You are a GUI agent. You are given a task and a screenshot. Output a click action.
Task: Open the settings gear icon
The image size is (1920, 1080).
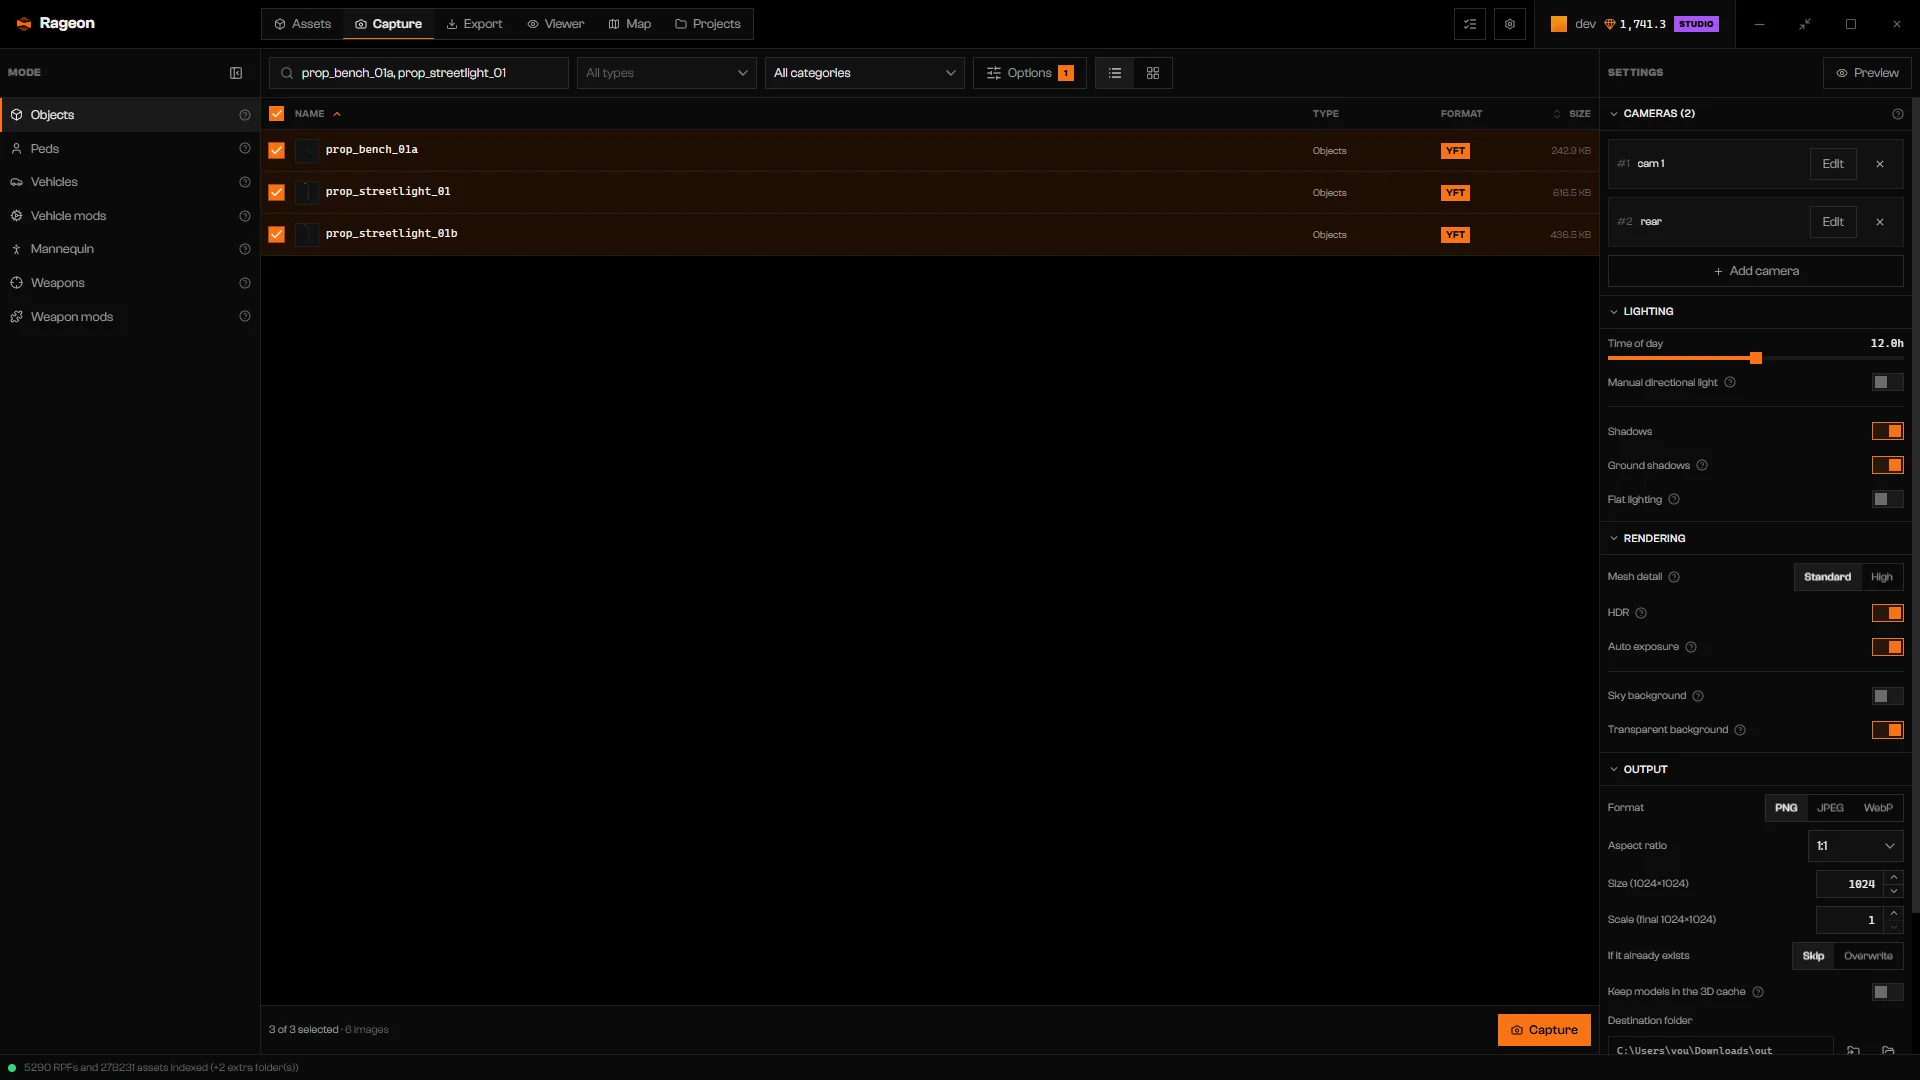click(1510, 24)
